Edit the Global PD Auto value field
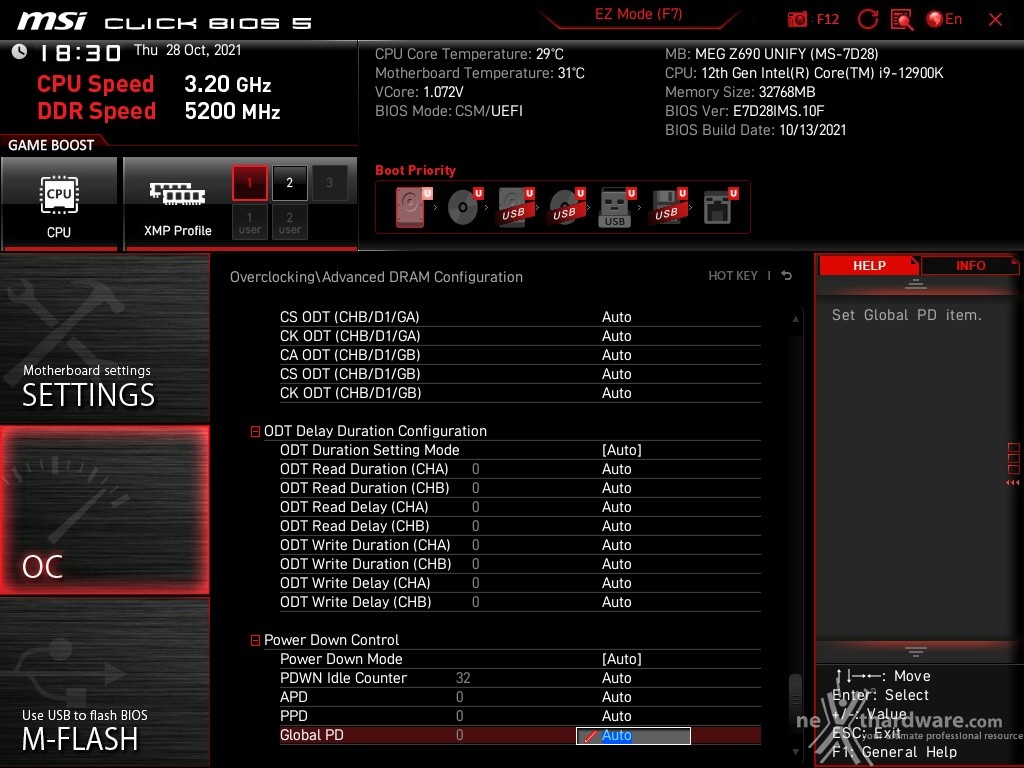Viewport: 1024px width, 768px height. pyautogui.click(x=633, y=735)
